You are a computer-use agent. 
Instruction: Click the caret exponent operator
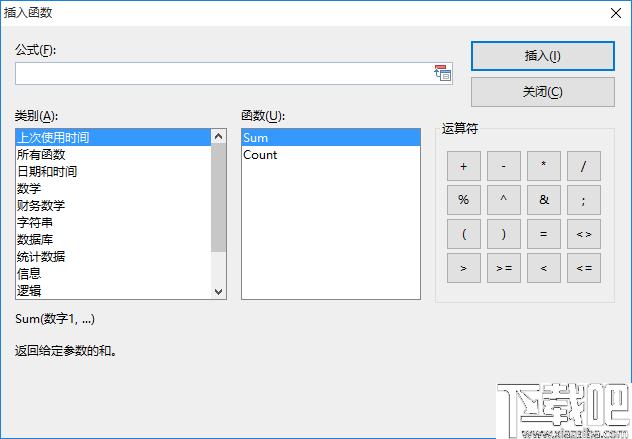(x=503, y=200)
